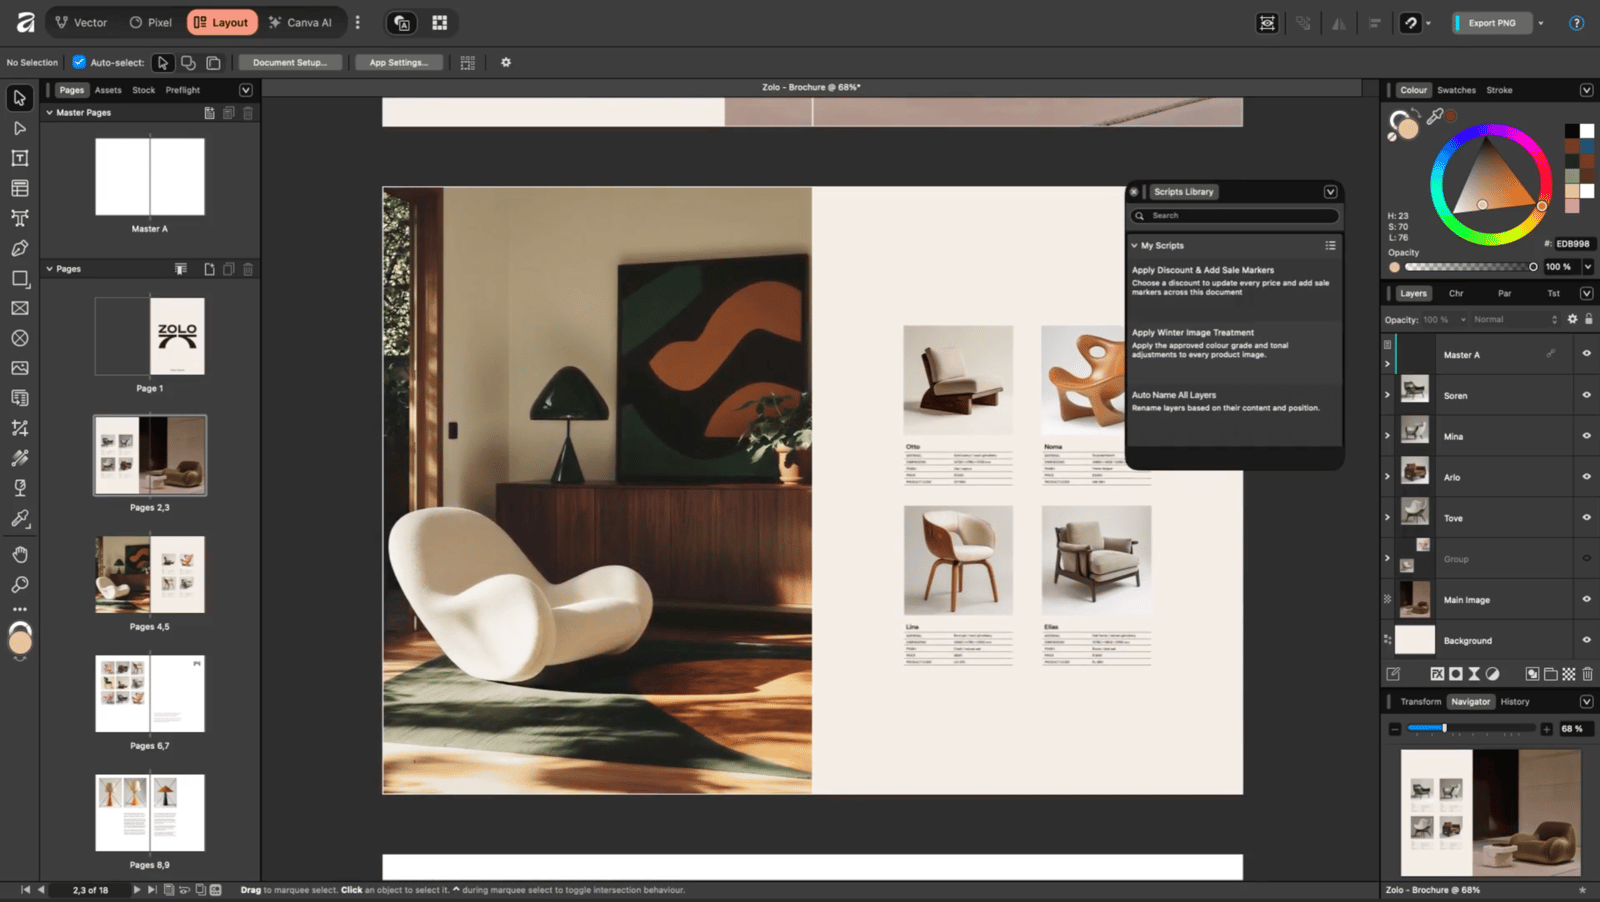Select the Place Image tool
This screenshot has height=902, width=1600.
(19, 368)
